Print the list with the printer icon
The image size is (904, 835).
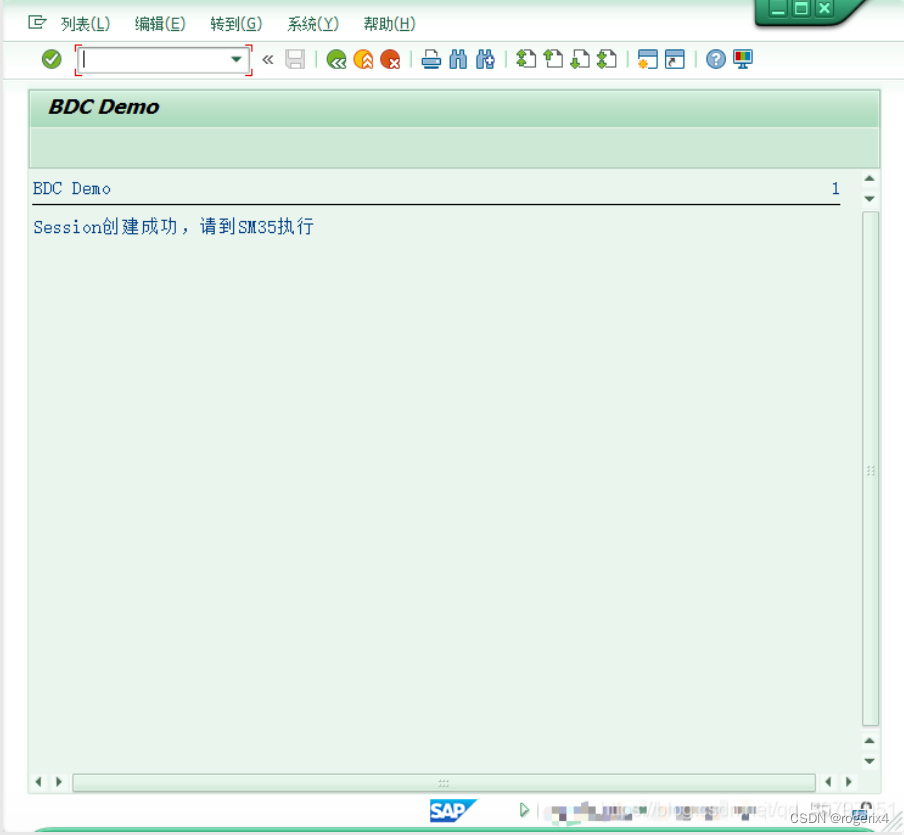431,59
